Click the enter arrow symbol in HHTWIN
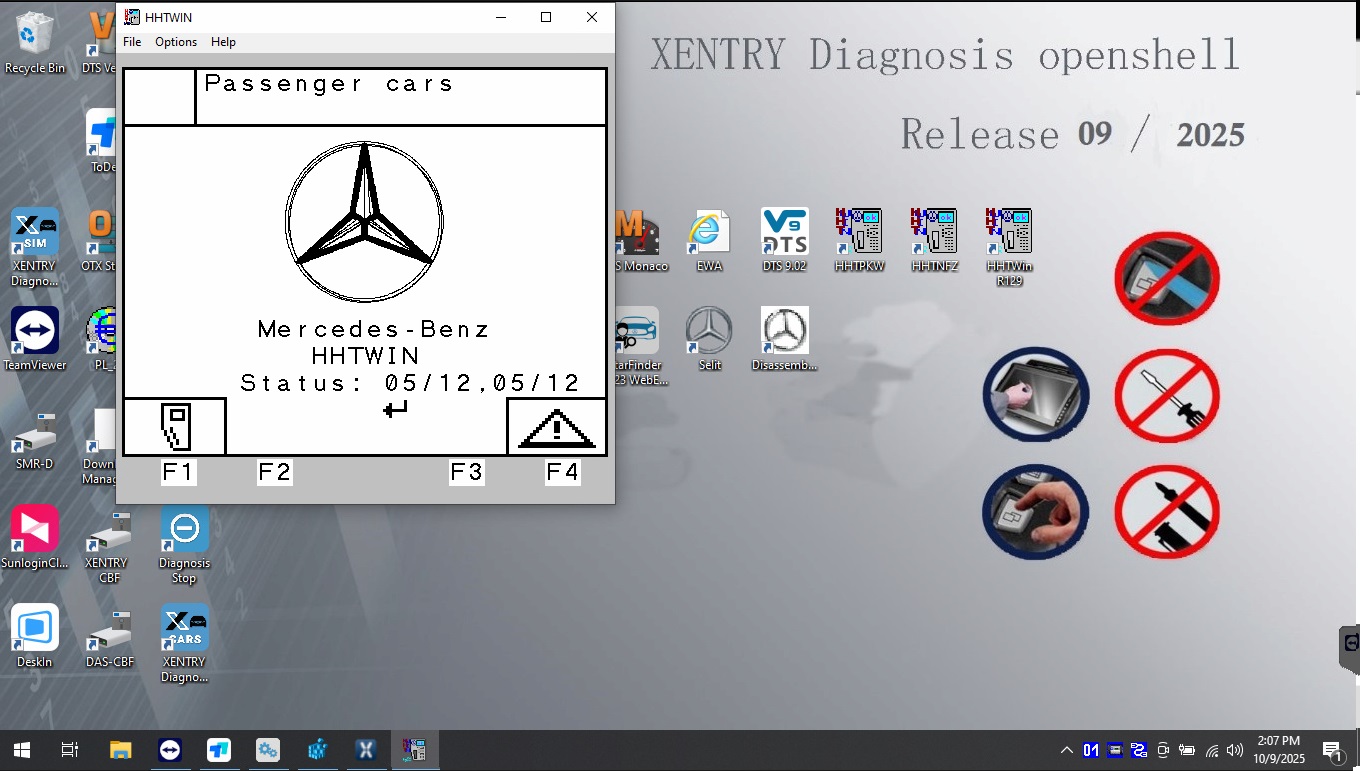Screen dimensions: 1360x771 coord(396,409)
